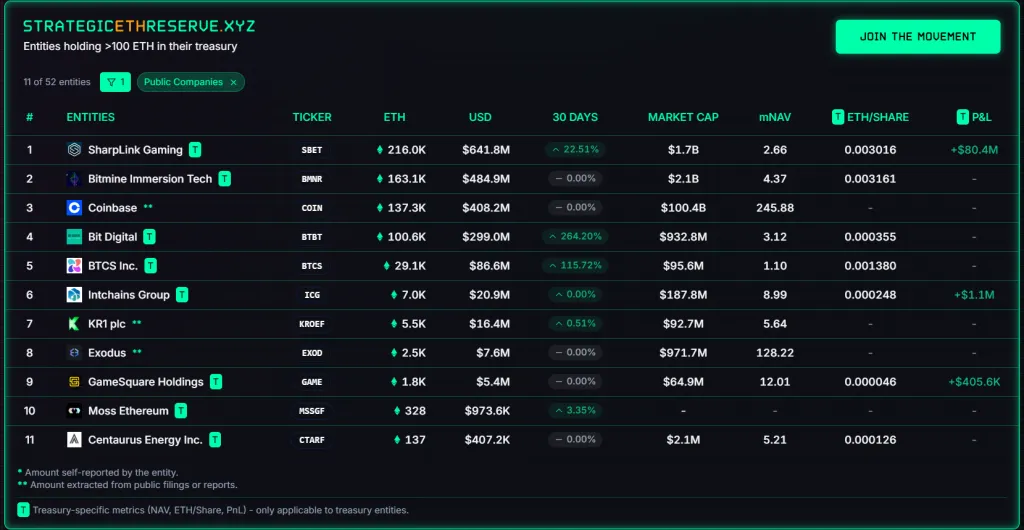
Task: Sort by the 30 DAYS column header
Action: click(x=575, y=117)
